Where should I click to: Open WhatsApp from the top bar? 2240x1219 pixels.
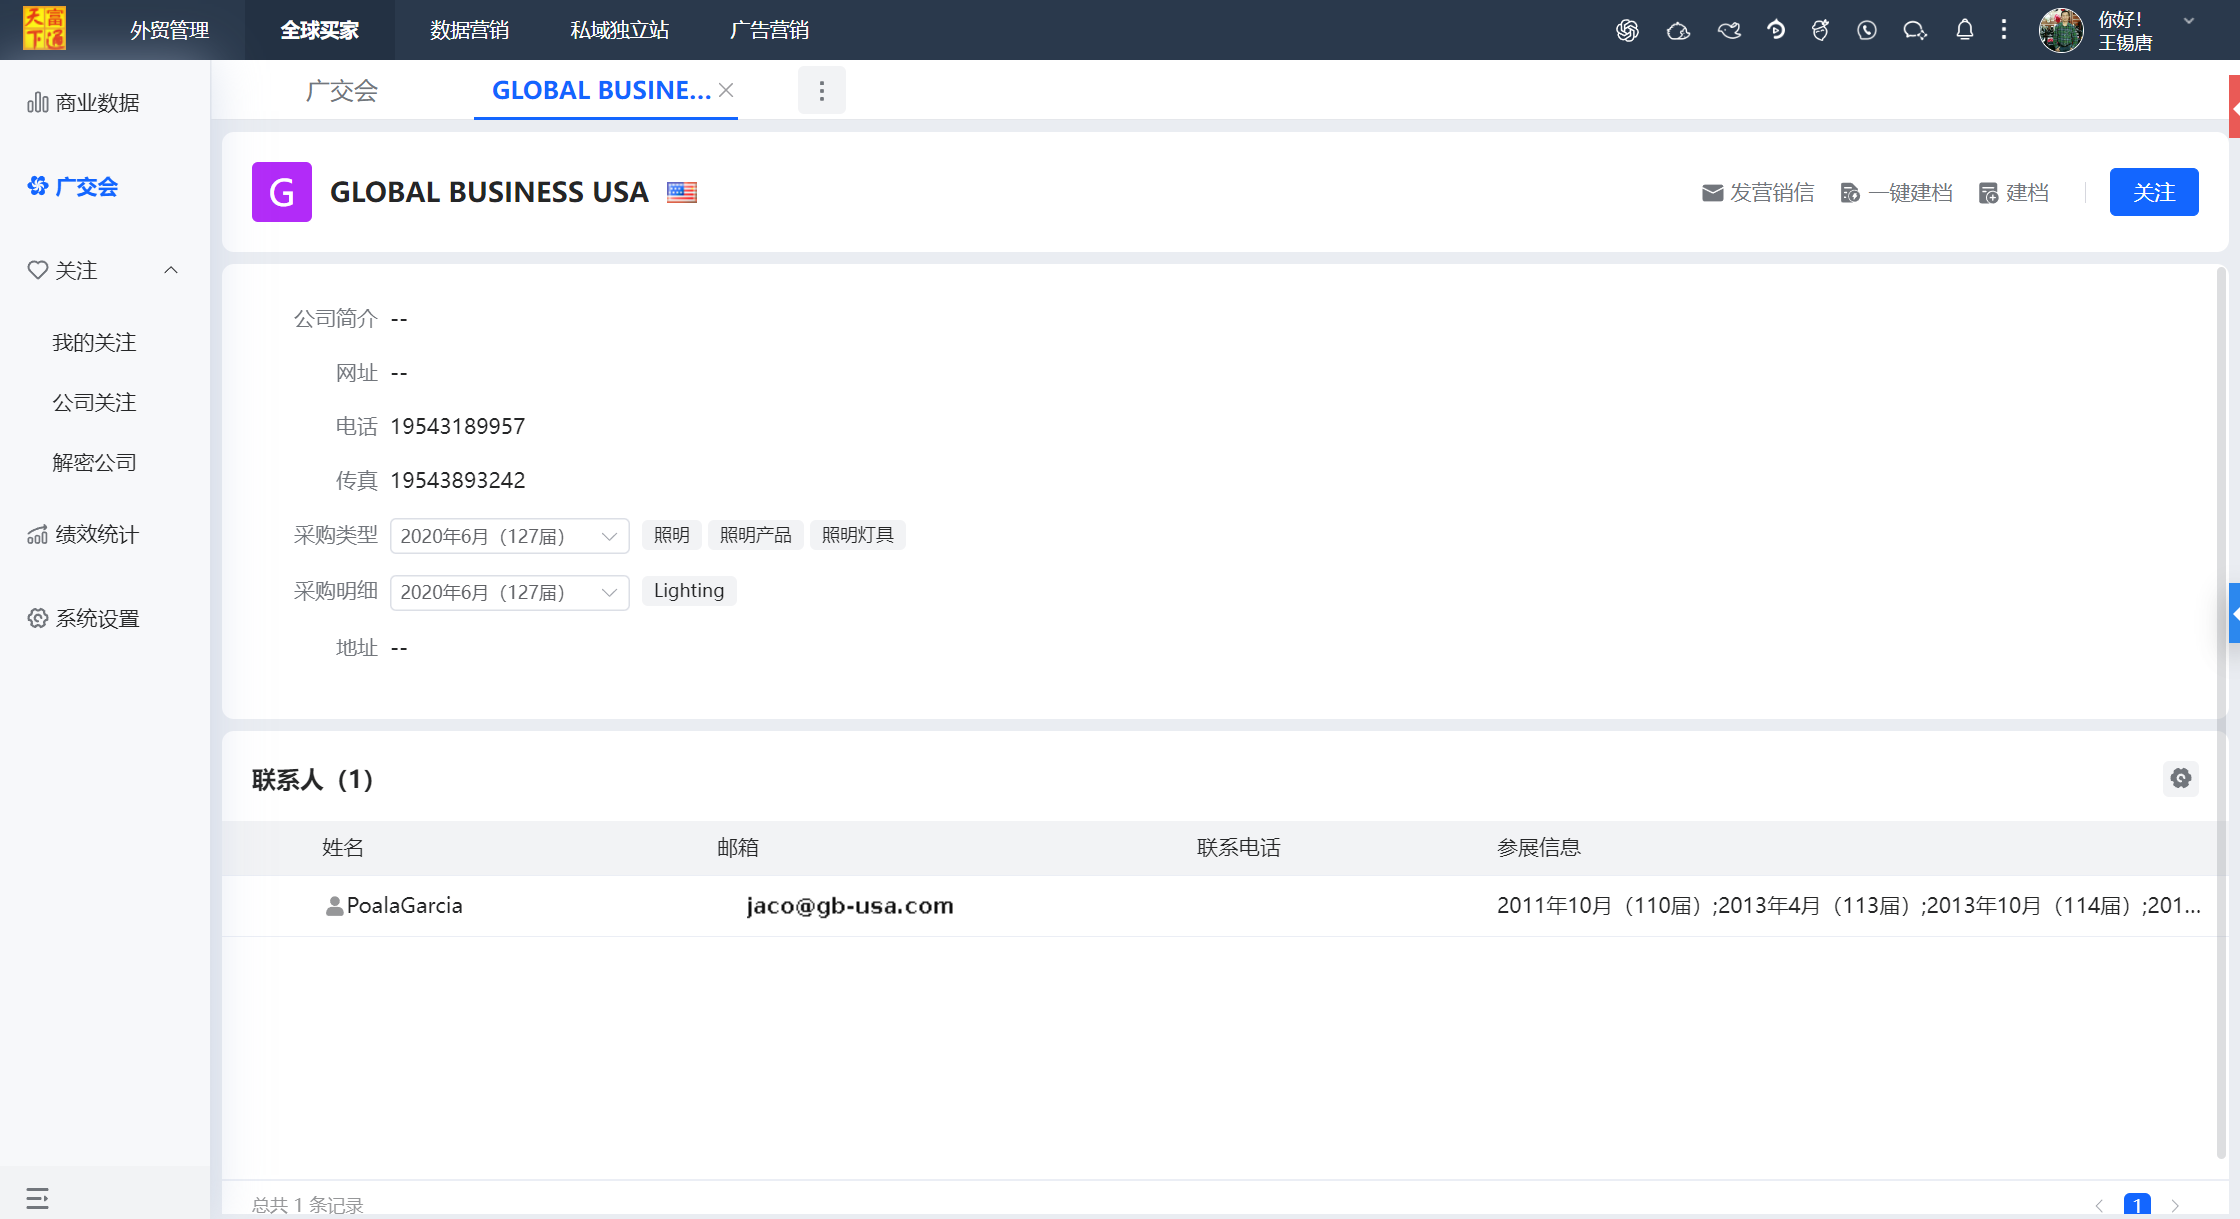[x=1866, y=30]
